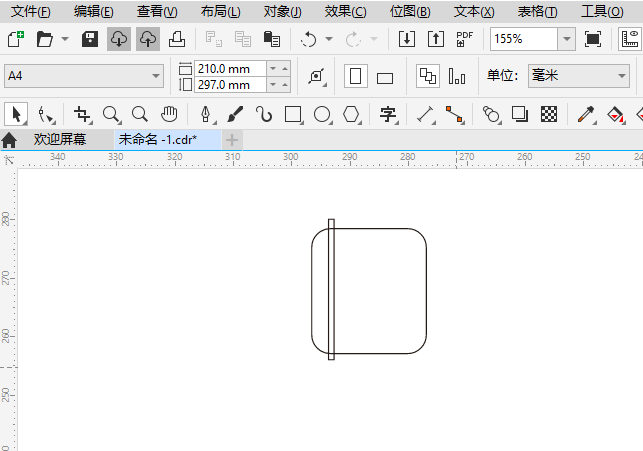Select the curve drawing tool
643x451 pixels.
point(264,114)
